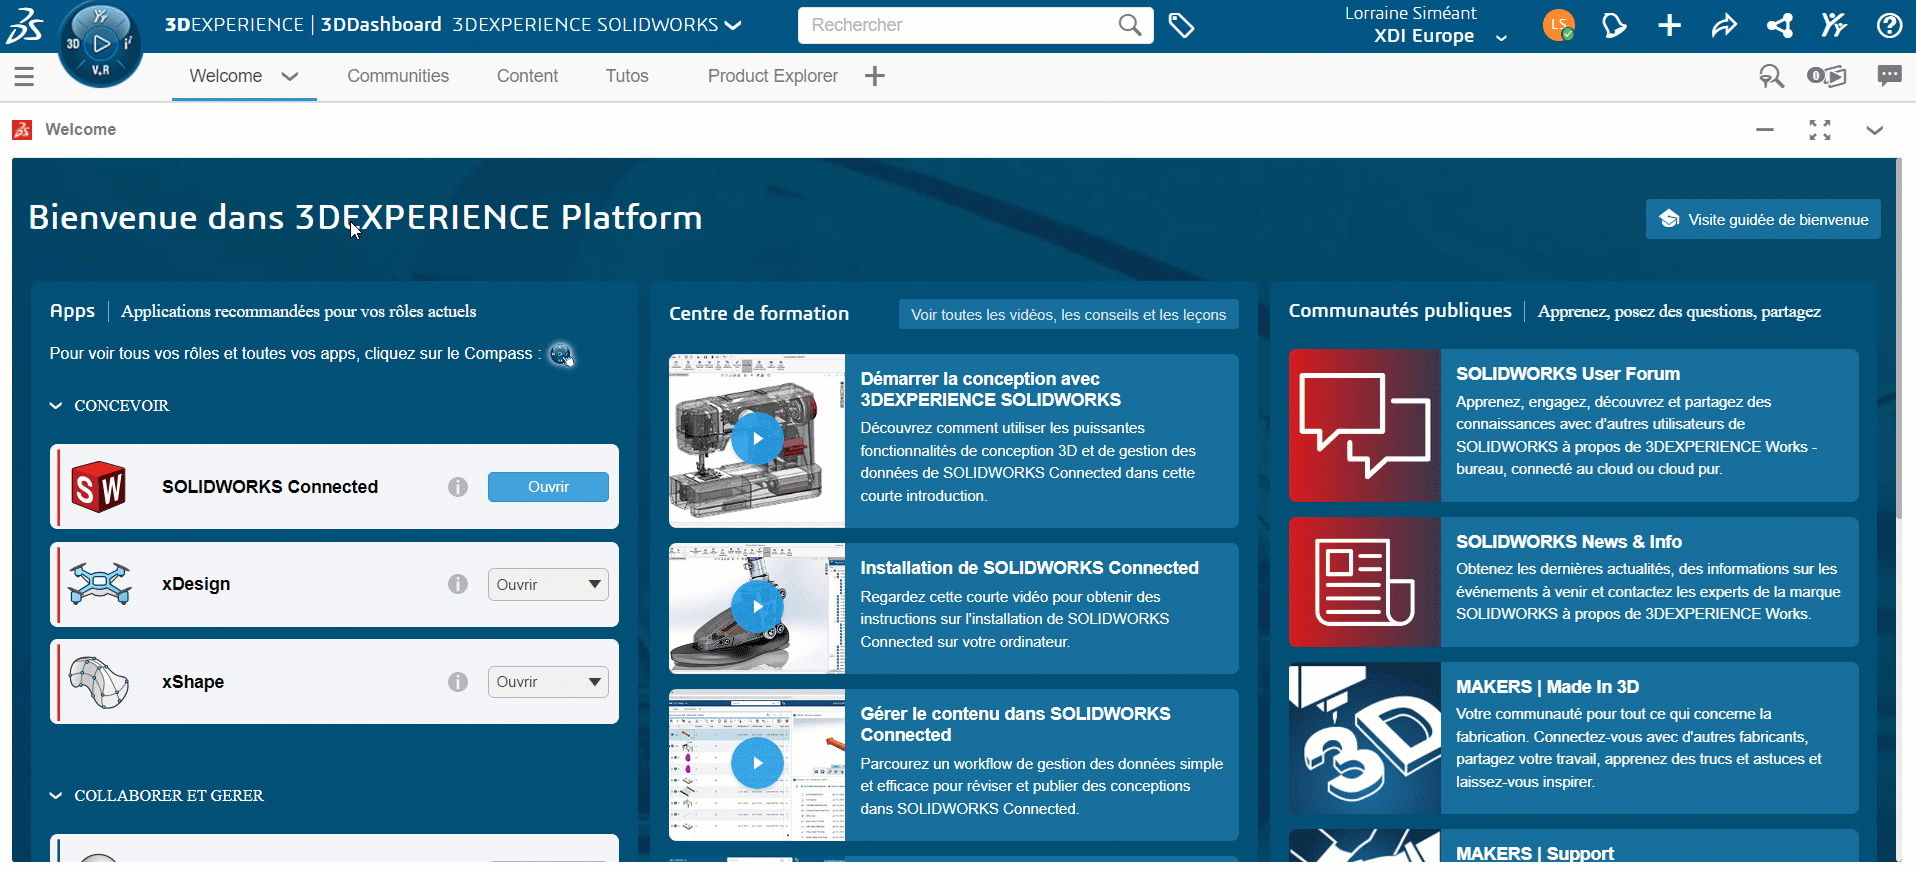This screenshot has width=1916, height=872.
Task: Click the Share arrow icon
Action: coord(1724,26)
